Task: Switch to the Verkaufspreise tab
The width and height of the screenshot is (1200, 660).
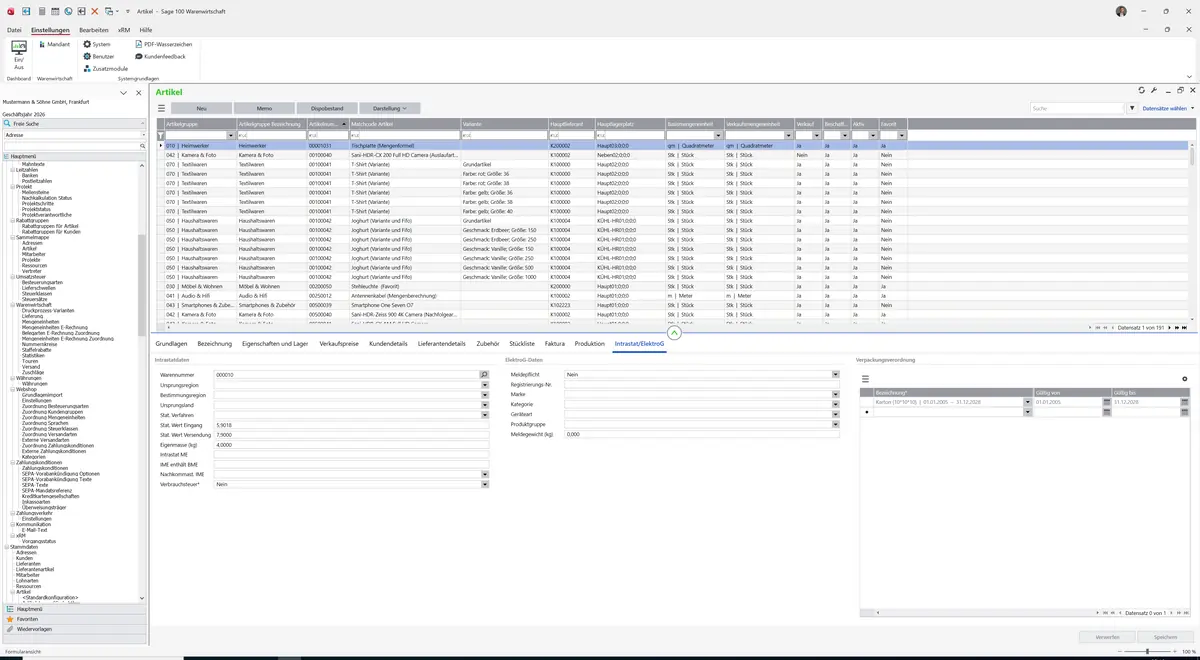Action: pos(339,343)
